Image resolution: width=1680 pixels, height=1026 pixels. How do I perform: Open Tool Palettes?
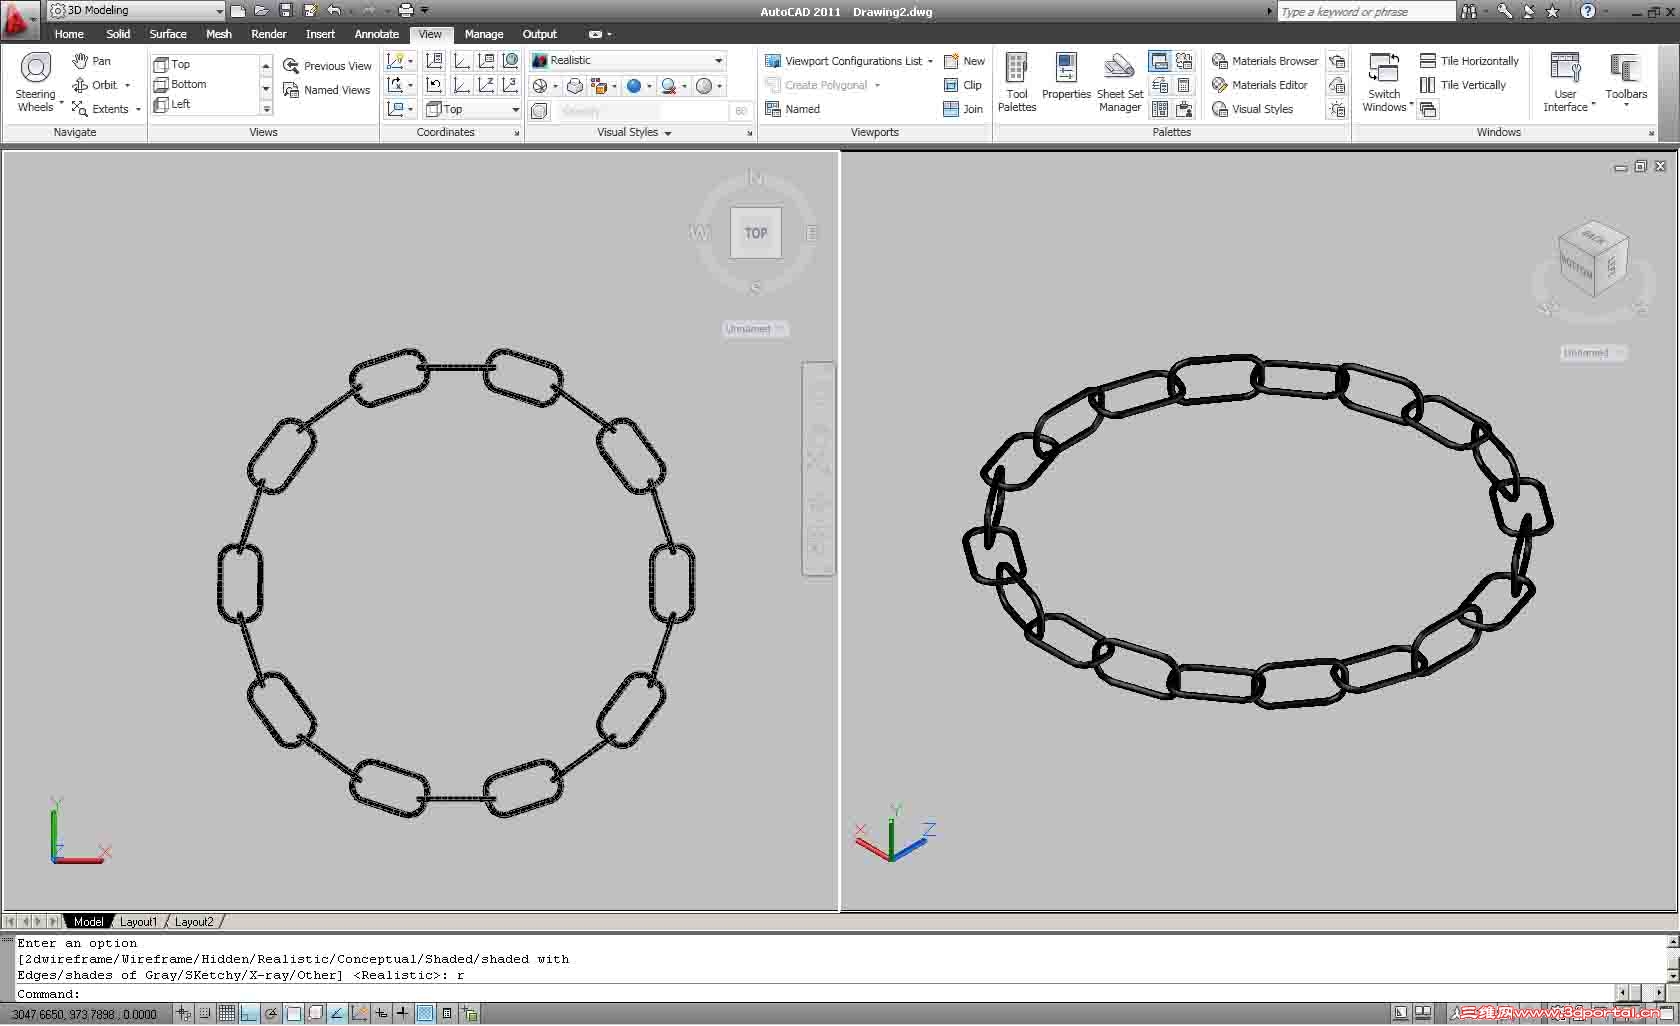(1017, 82)
